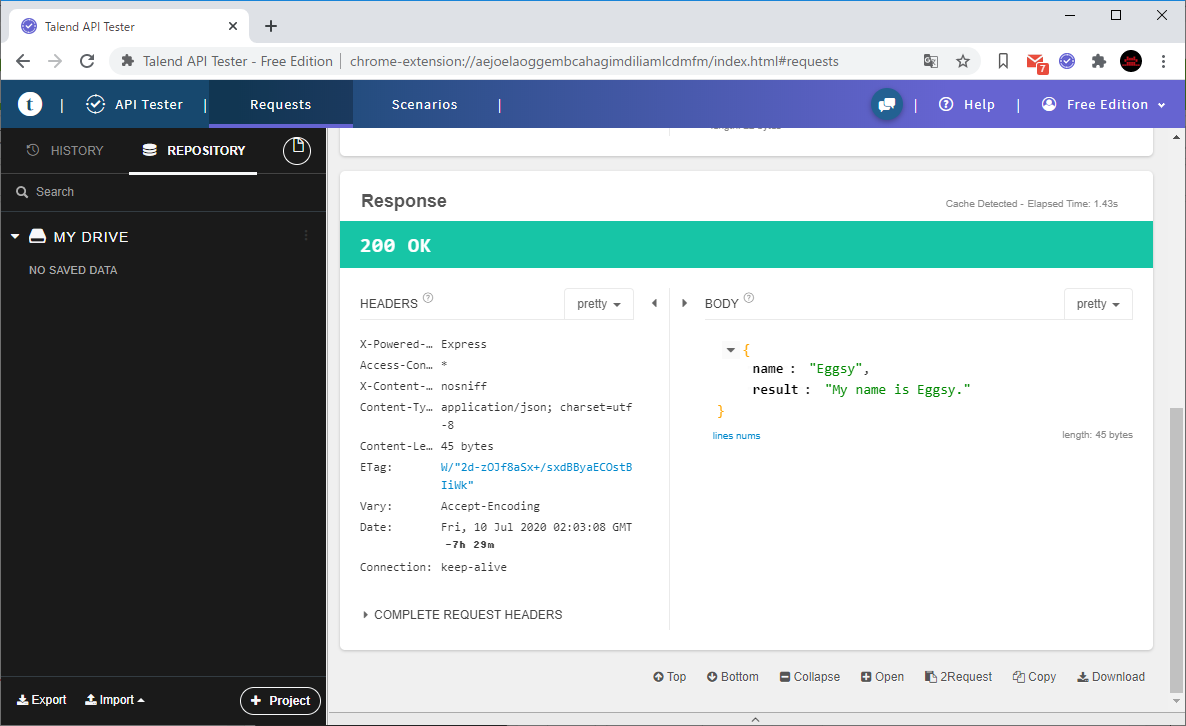Select the REPOSITORY tab

click(x=194, y=150)
